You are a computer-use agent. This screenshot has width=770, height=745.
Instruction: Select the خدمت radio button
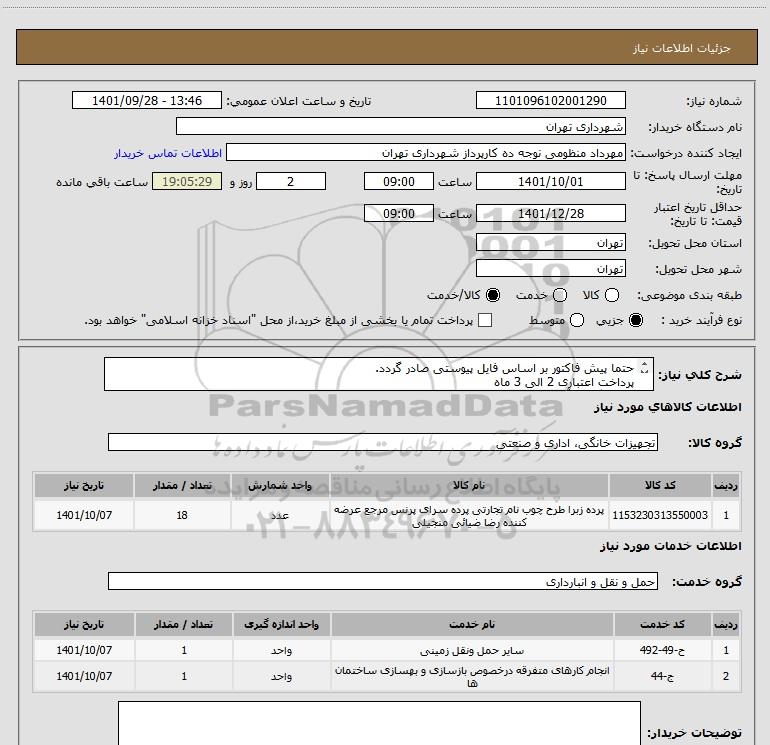(560, 296)
